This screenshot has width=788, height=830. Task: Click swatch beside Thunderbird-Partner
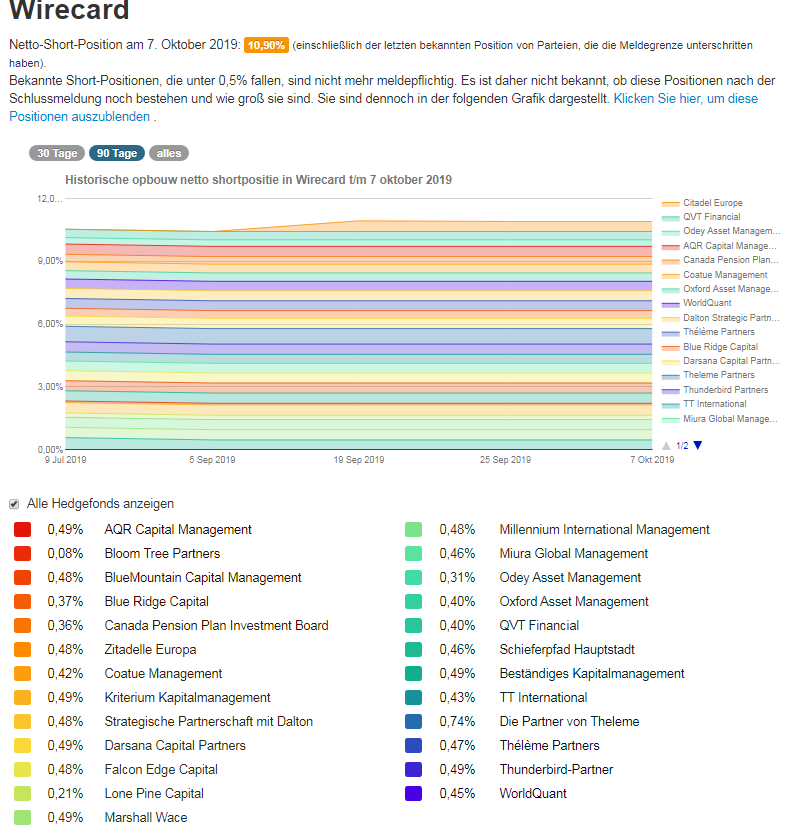[x=413, y=769]
